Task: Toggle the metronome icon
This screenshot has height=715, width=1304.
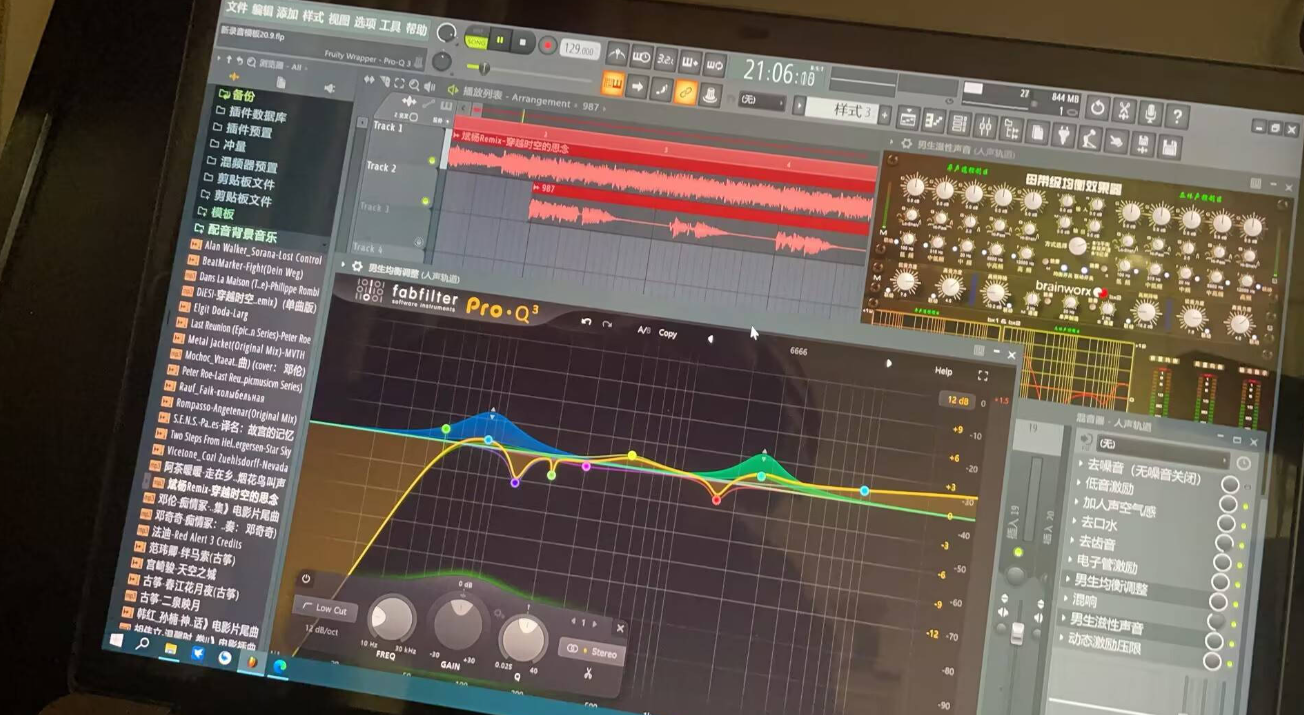Action: [617, 52]
